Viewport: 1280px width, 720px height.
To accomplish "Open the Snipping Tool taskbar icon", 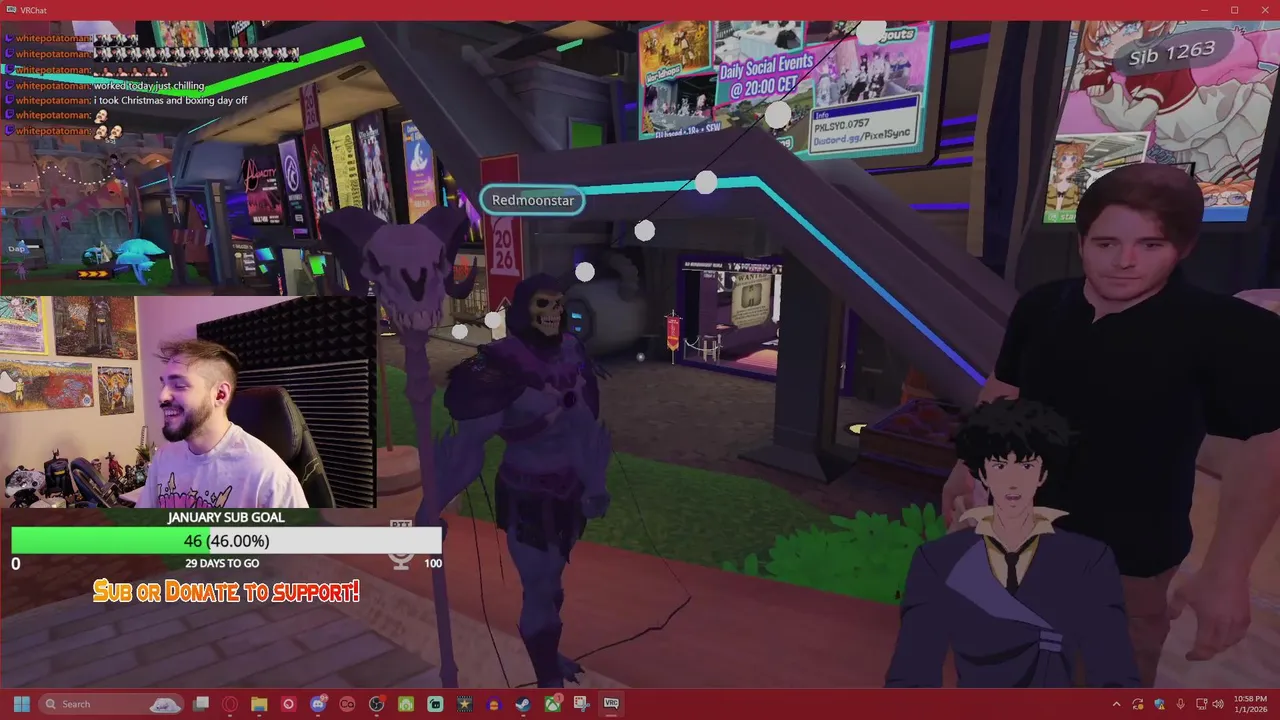I will pyautogui.click(x=582, y=704).
